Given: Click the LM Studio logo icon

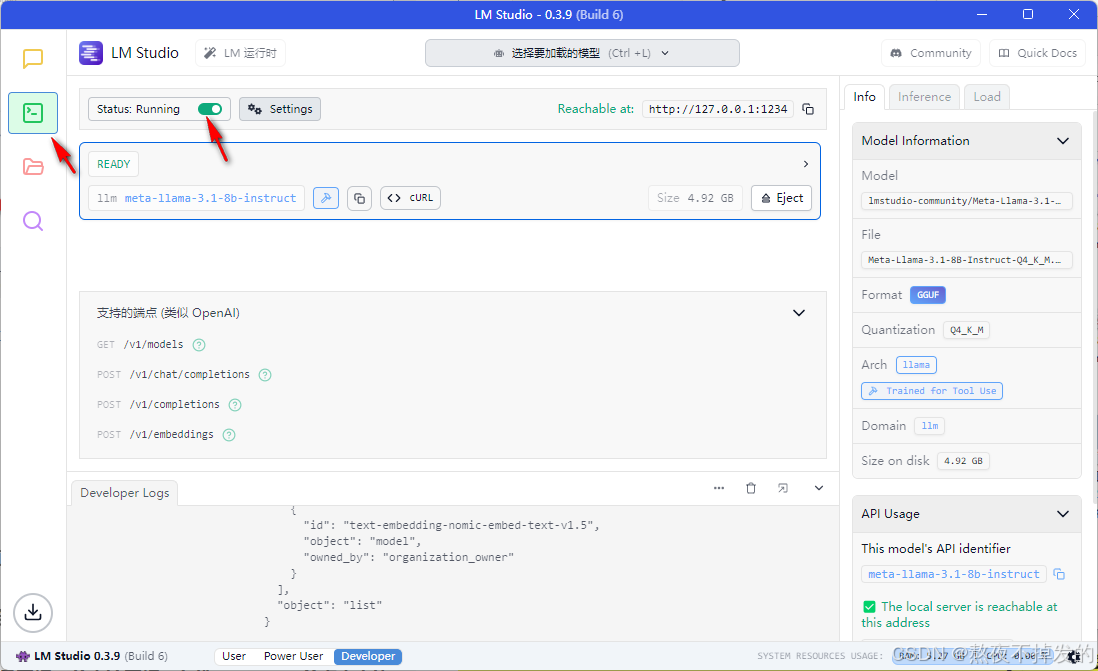Looking at the screenshot, I should coord(91,53).
